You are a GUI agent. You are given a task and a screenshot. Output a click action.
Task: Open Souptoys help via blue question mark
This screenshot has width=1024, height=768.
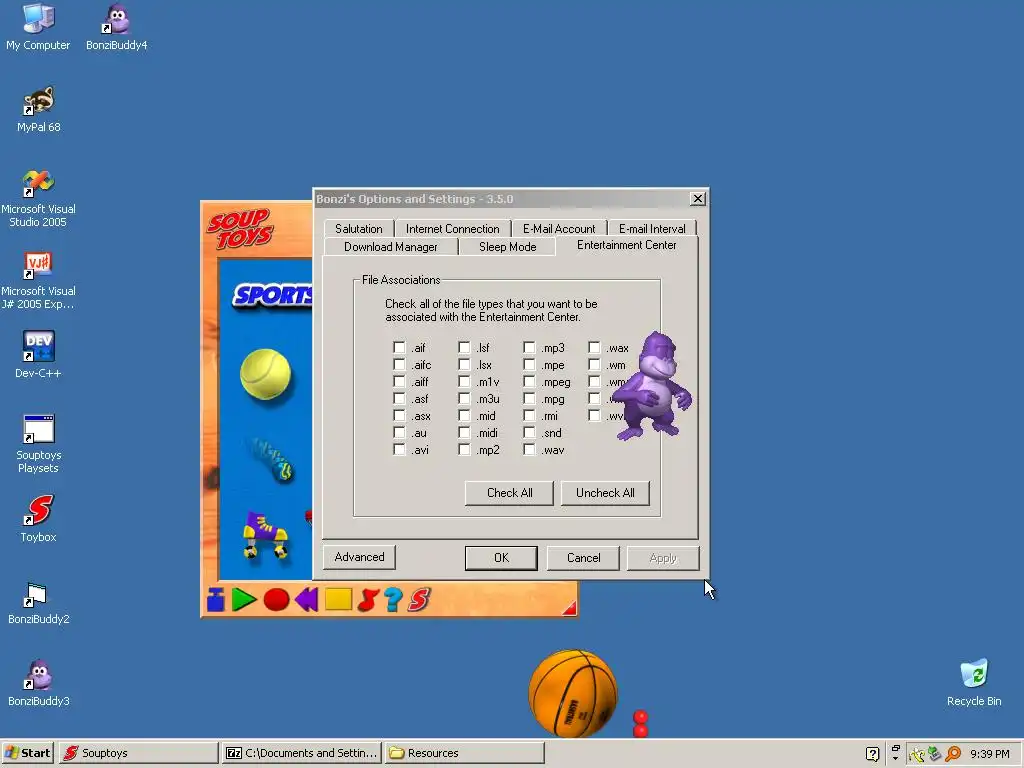click(393, 600)
